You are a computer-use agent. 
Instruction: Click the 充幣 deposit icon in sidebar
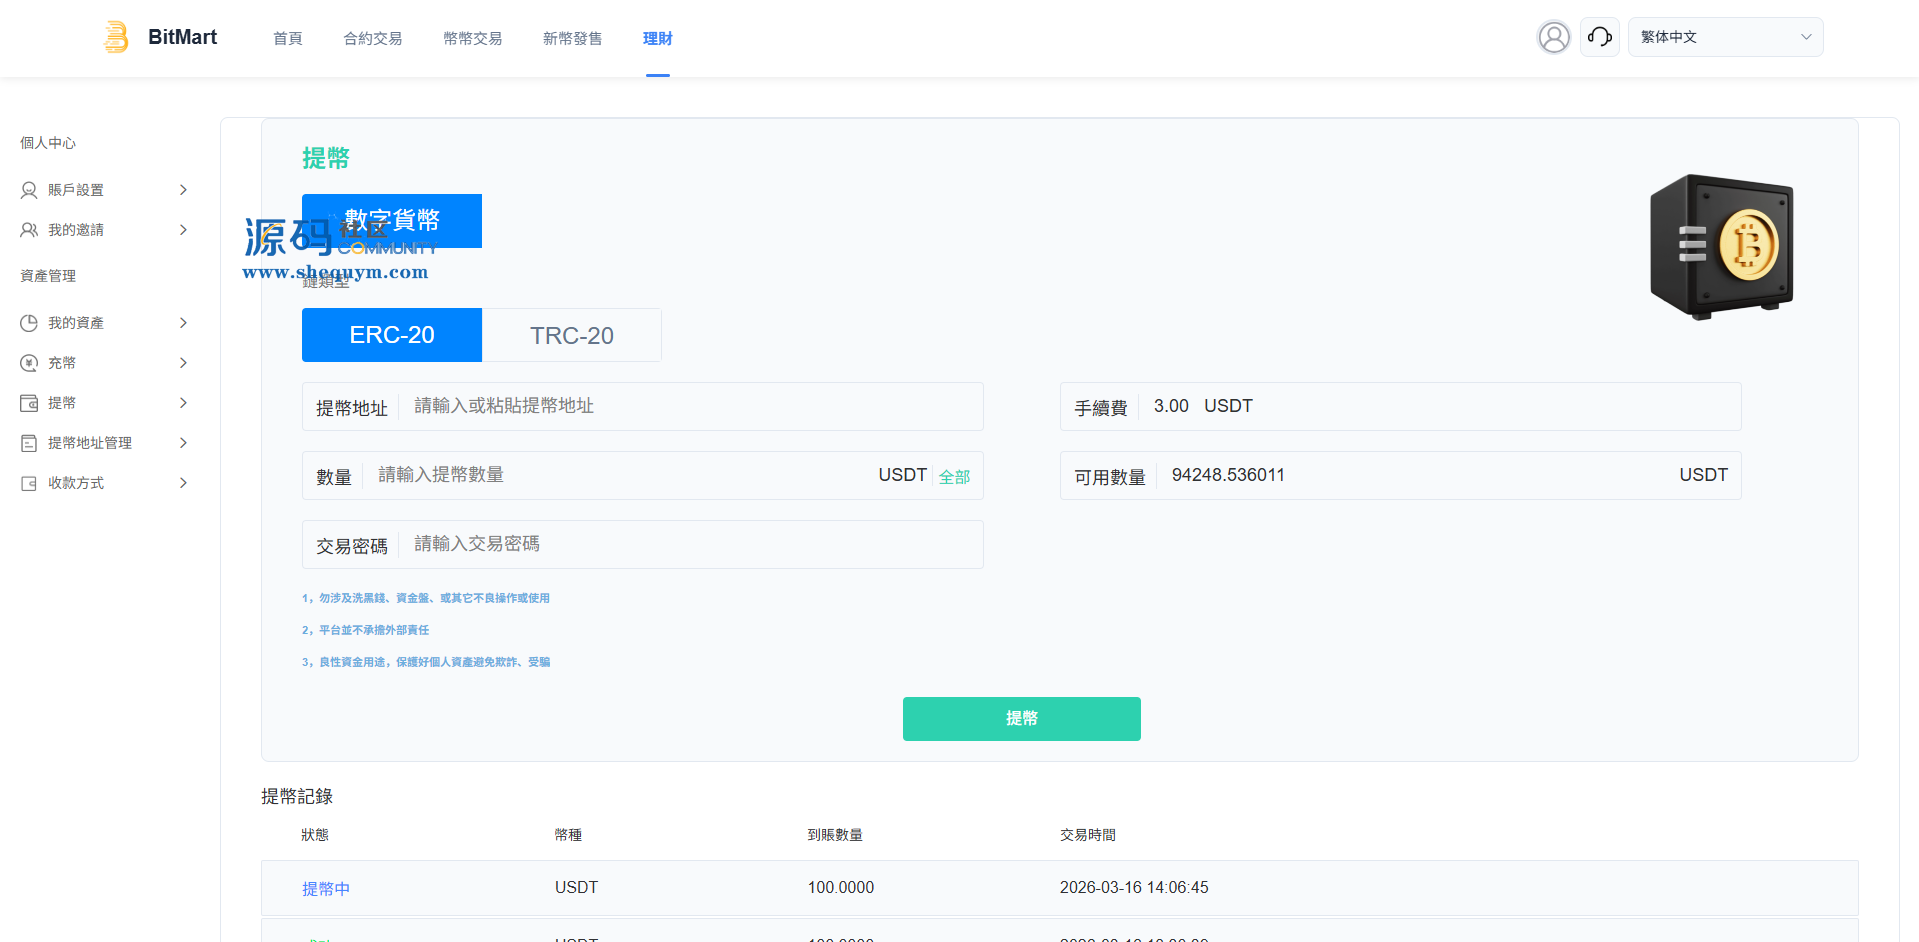pyautogui.click(x=29, y=363)
